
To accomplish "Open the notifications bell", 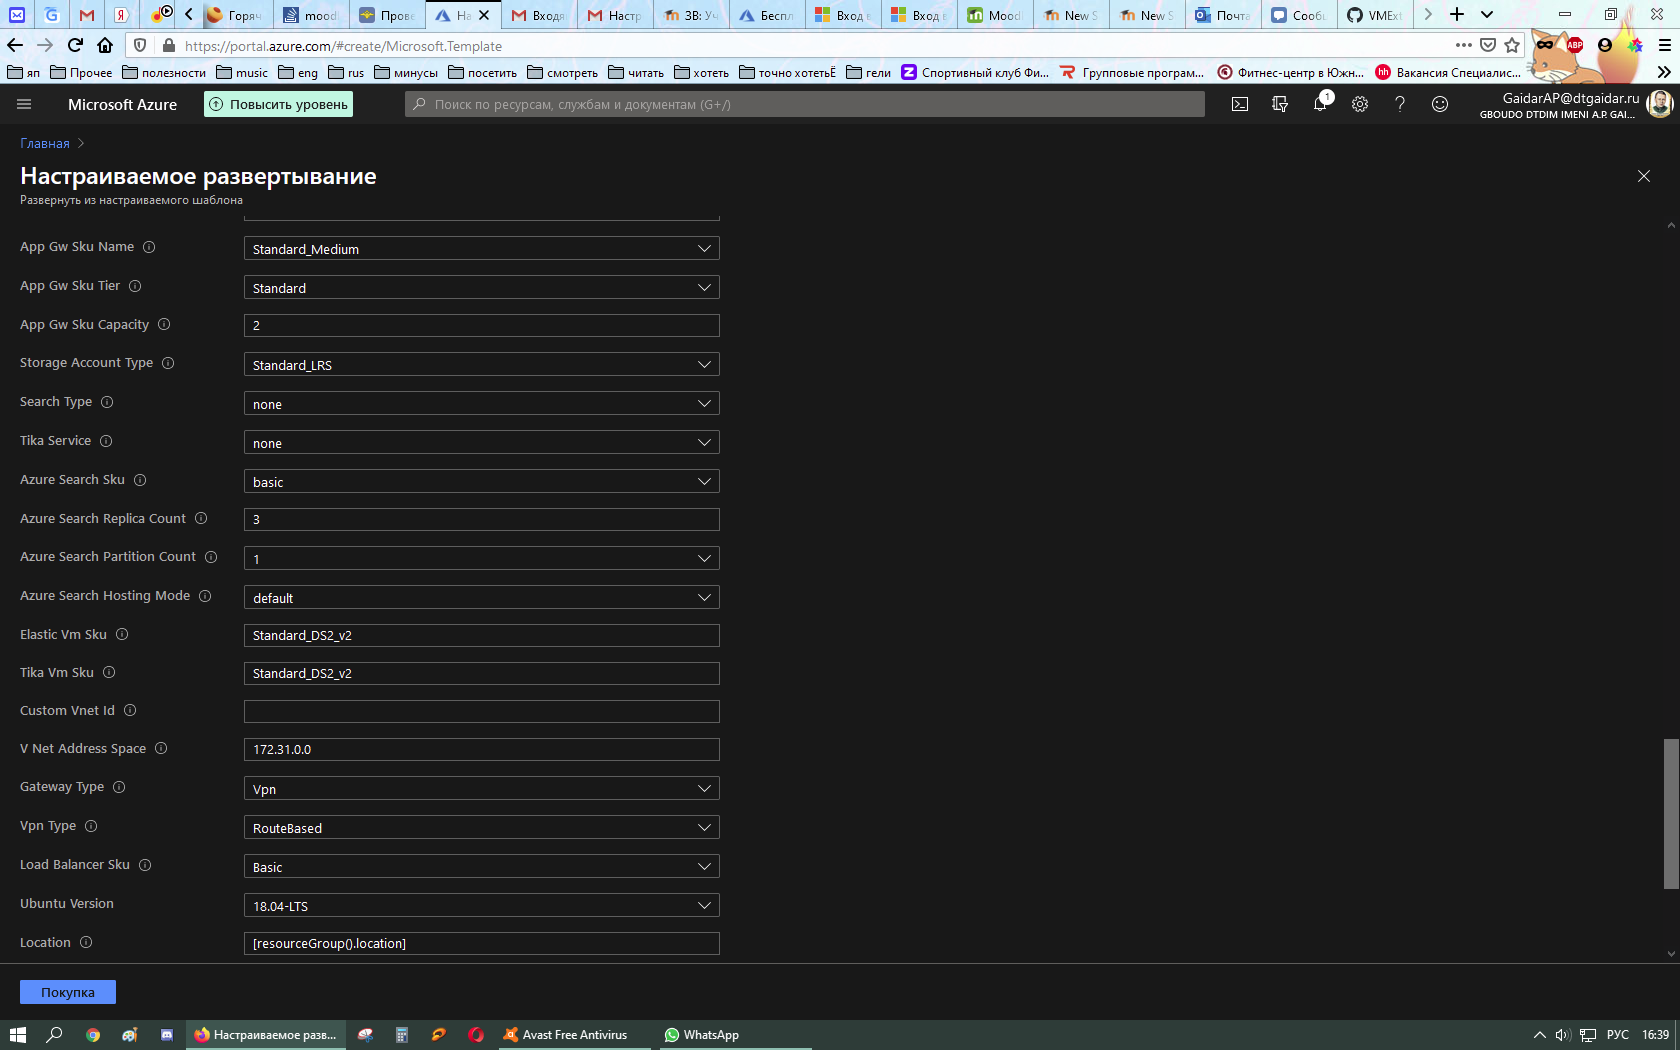I will pyautogui.click(x=1320, y=104).
